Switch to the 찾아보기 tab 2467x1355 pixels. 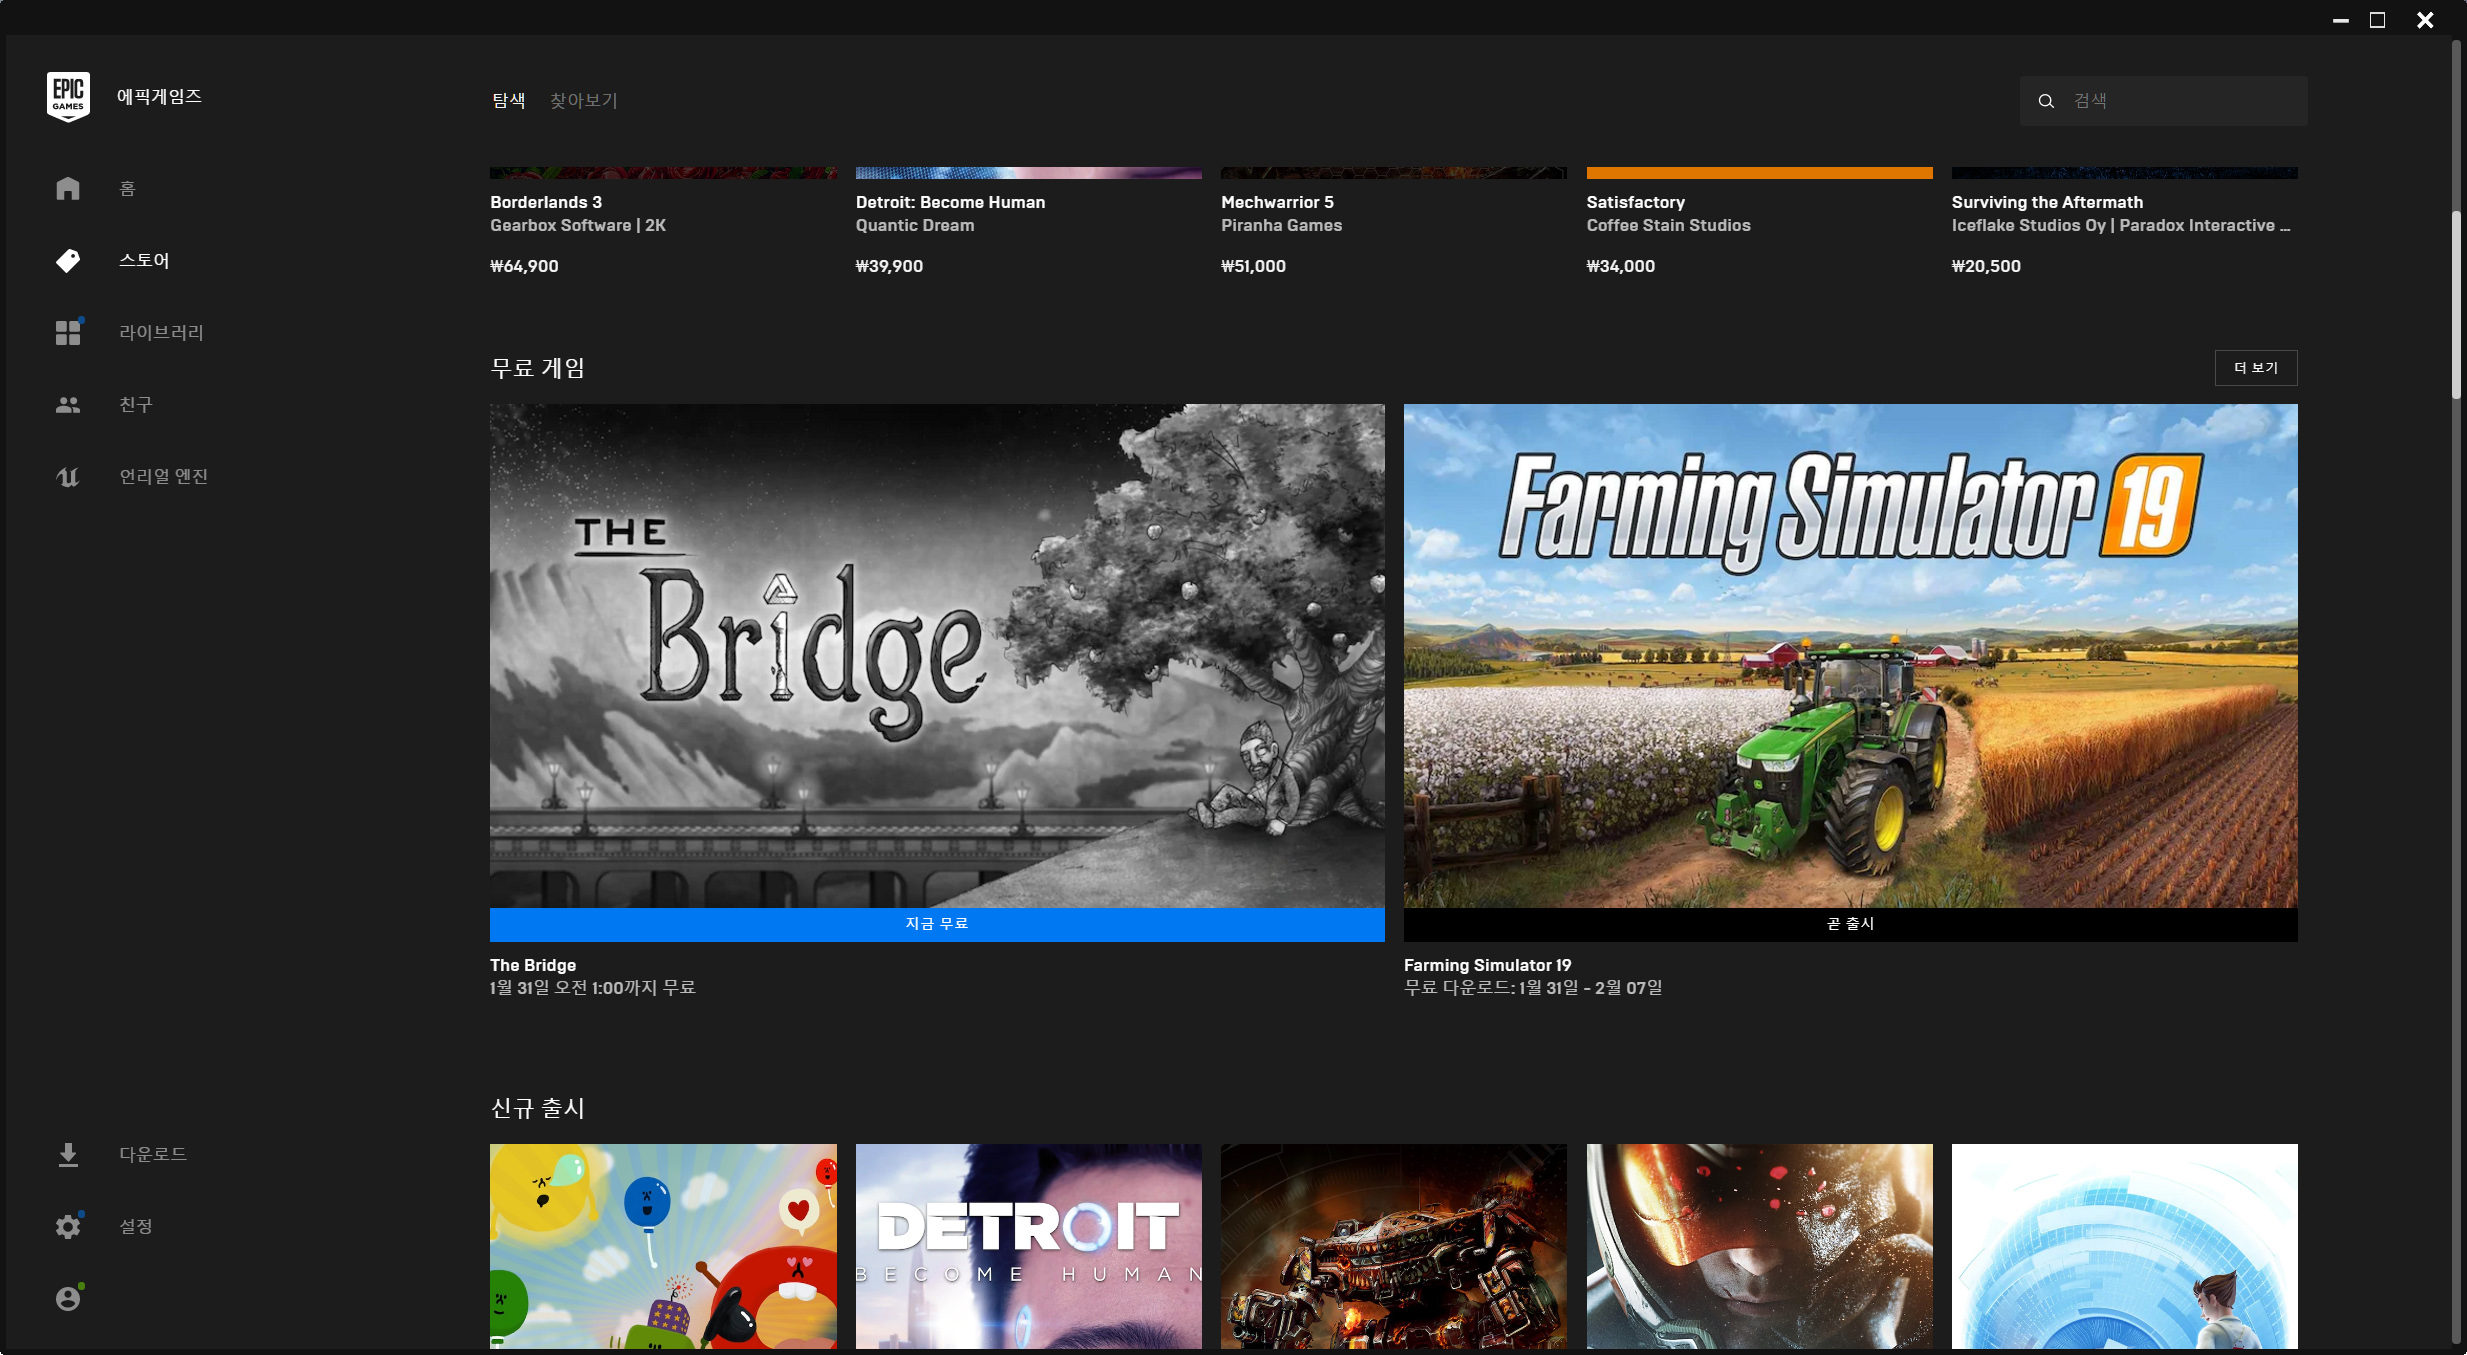(x=584, y=100)
